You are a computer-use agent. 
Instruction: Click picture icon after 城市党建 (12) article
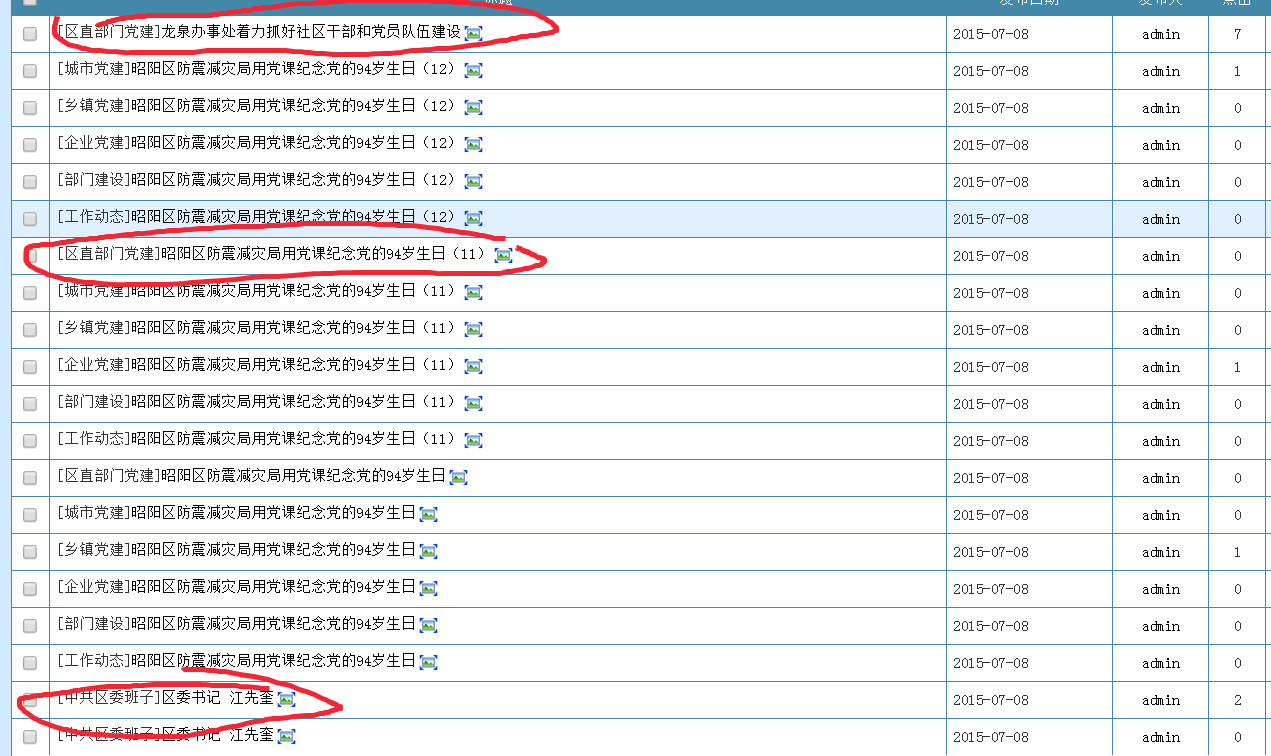point(473,70)
